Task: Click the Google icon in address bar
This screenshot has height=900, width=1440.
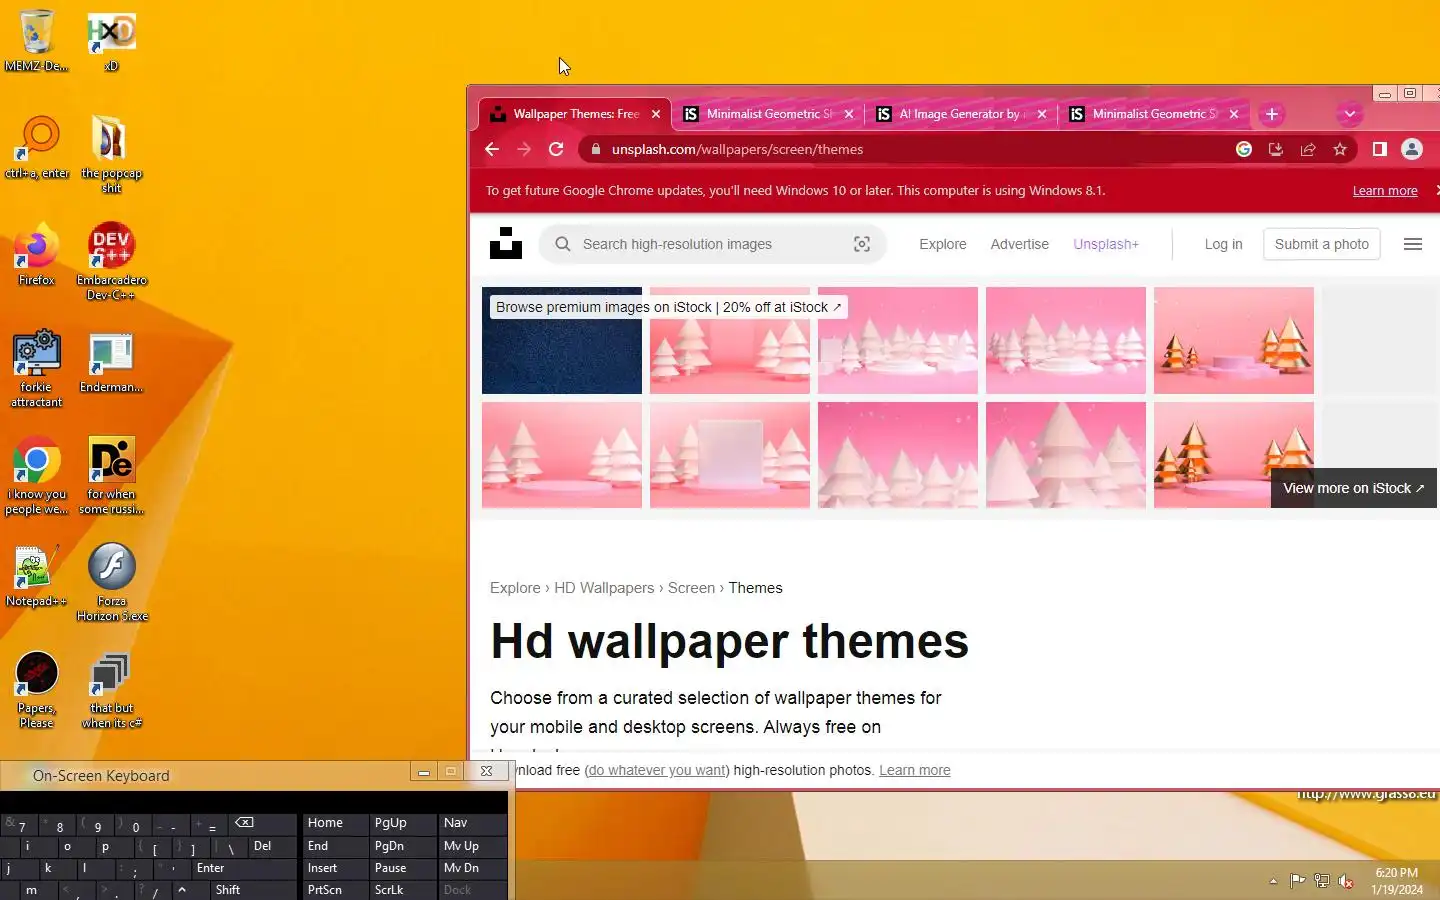Action: pyautogui.click(x=1244, y=149)
